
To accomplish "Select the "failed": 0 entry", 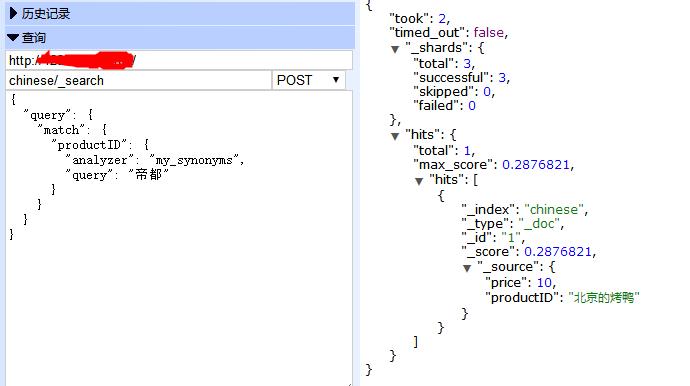I will point(444,106).
